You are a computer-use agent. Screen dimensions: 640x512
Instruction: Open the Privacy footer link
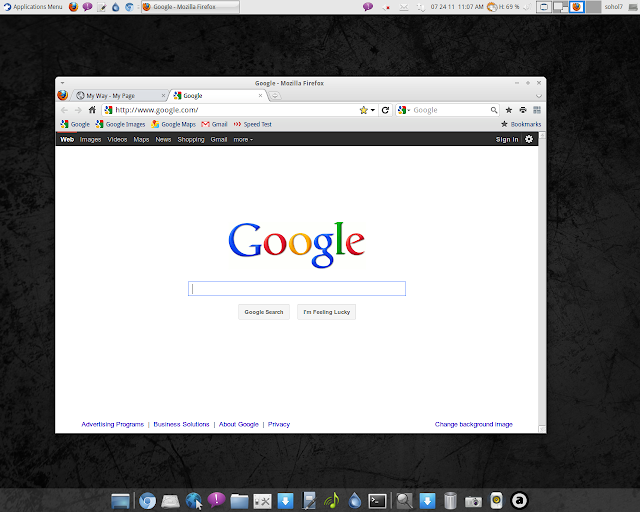point(279,424)
